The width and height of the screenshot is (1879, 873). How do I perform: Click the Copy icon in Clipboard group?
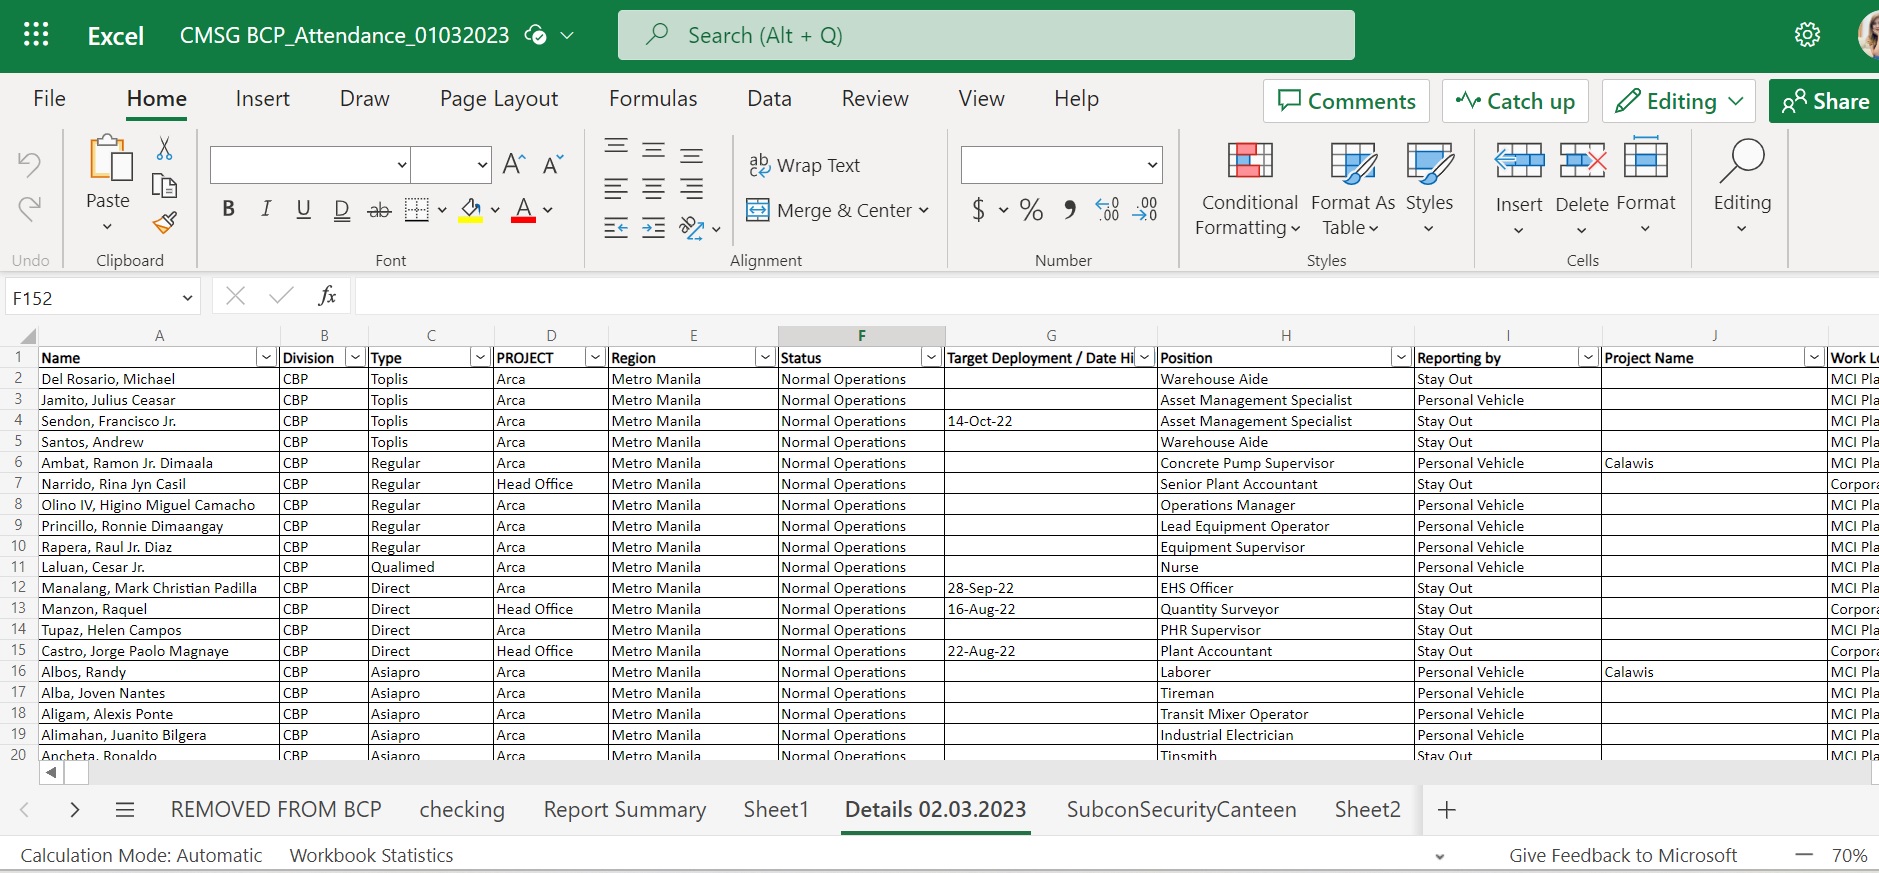coord(165,185)
